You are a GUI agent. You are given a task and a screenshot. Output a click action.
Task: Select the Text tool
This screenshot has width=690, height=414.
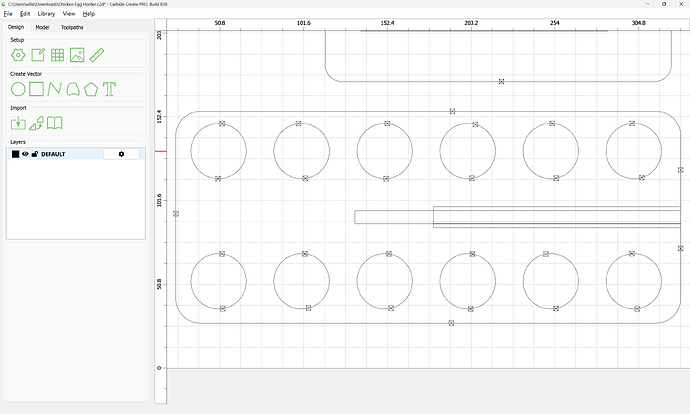(109, 90)
